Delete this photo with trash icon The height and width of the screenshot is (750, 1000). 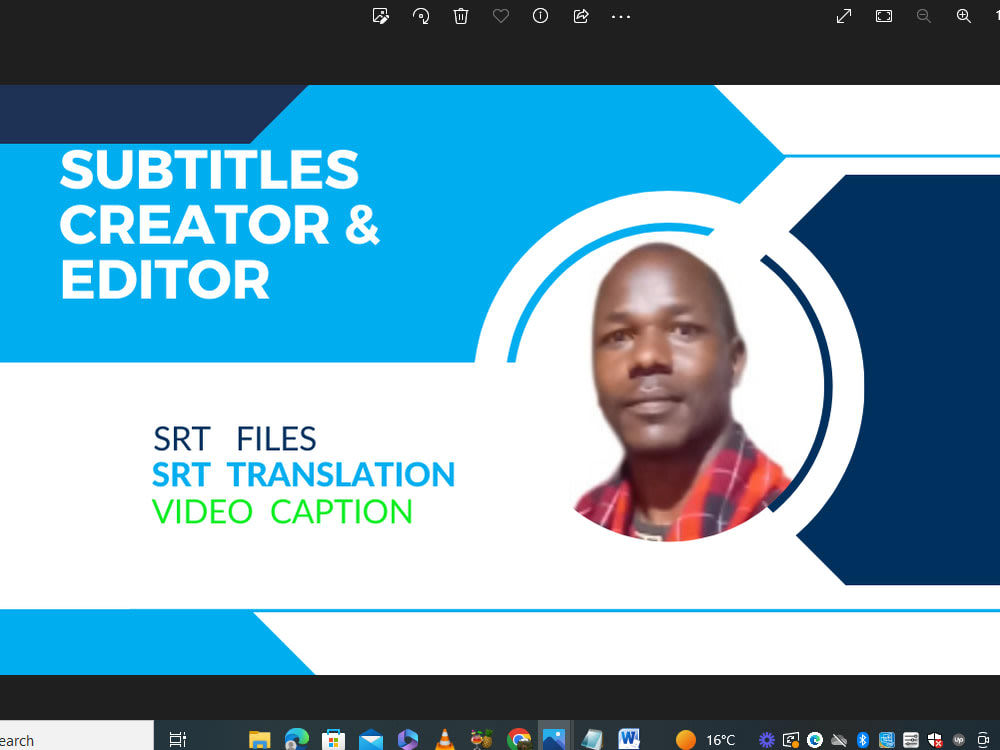tap(460, 16)
